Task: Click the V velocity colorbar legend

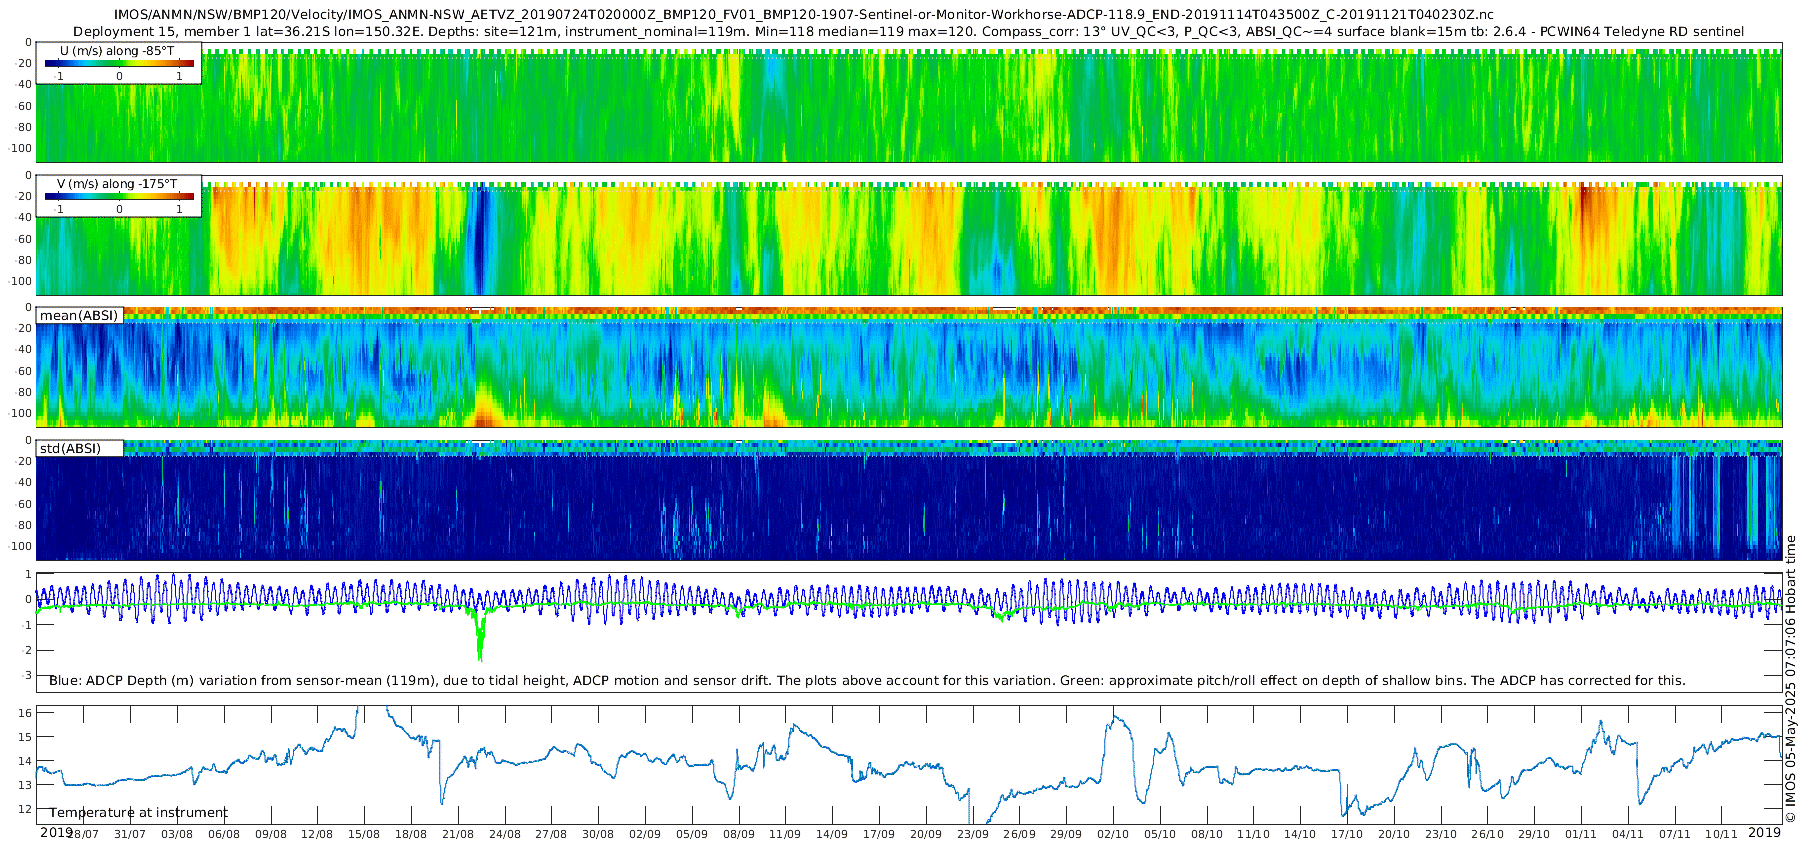Action: (119, 196)
